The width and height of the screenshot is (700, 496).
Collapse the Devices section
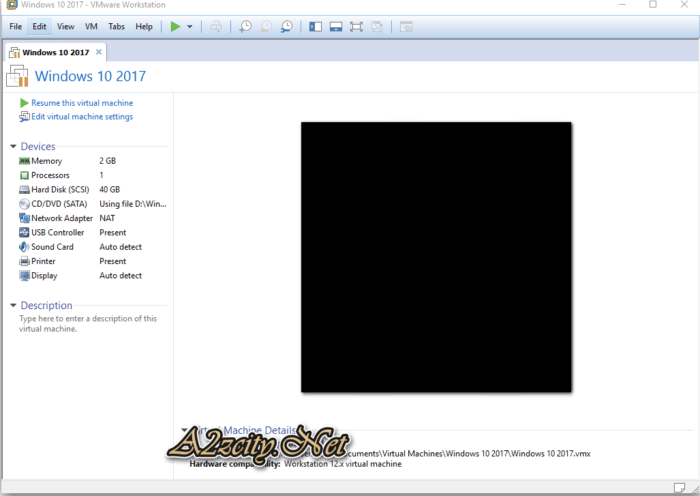pos(13,146)
